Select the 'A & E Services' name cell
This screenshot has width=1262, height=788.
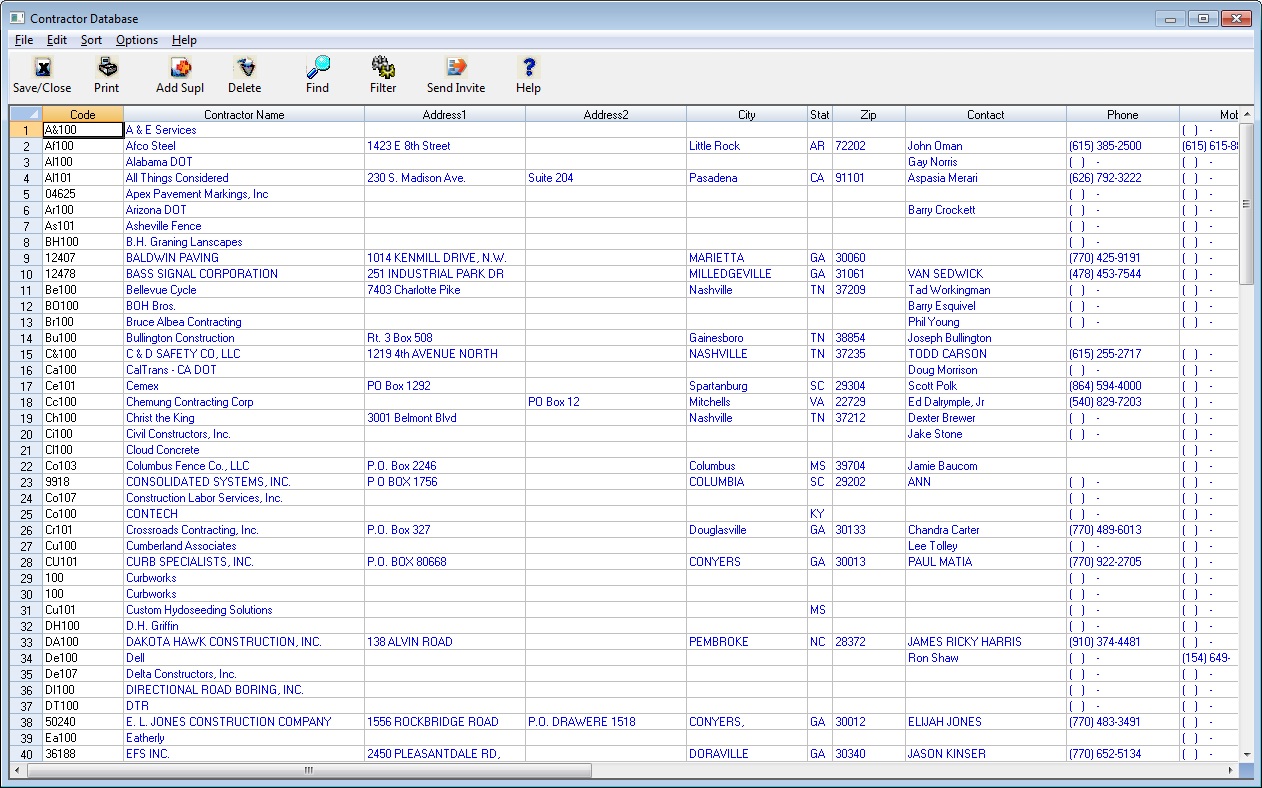[x=244, y=130]
